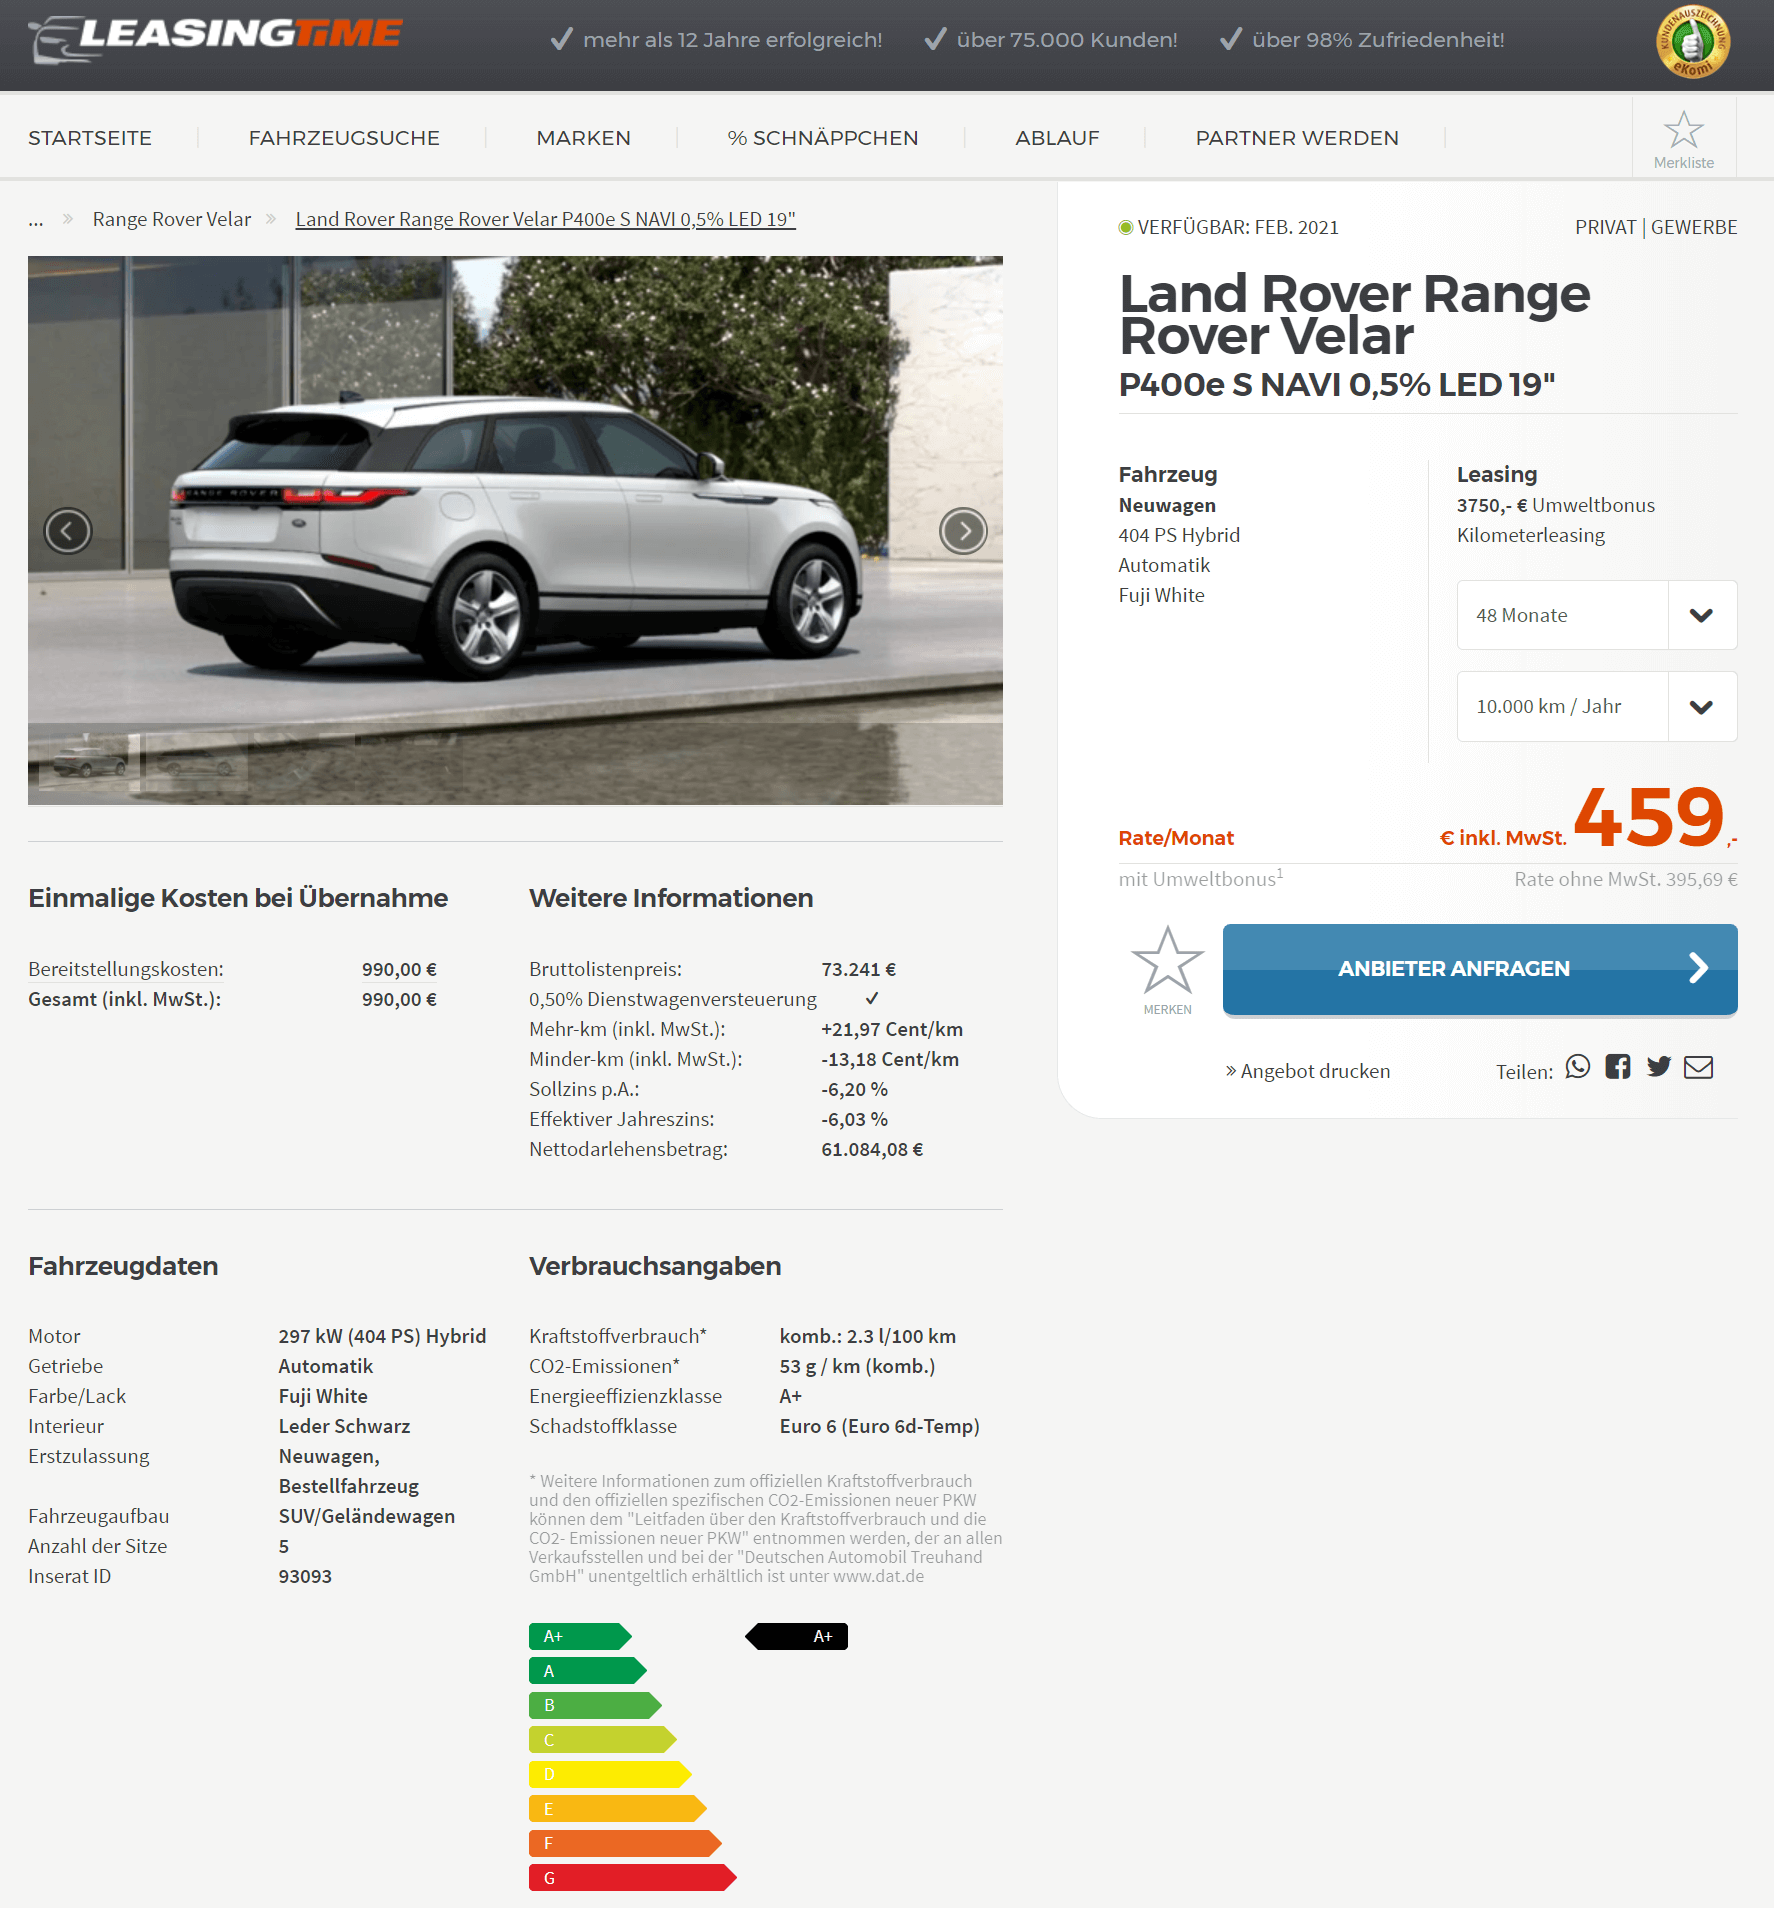Image resolution: width=1774 pixels, height=1908 pixels.
Task: Click yellow D efficiency bar
Action: tap(610, 1774)
